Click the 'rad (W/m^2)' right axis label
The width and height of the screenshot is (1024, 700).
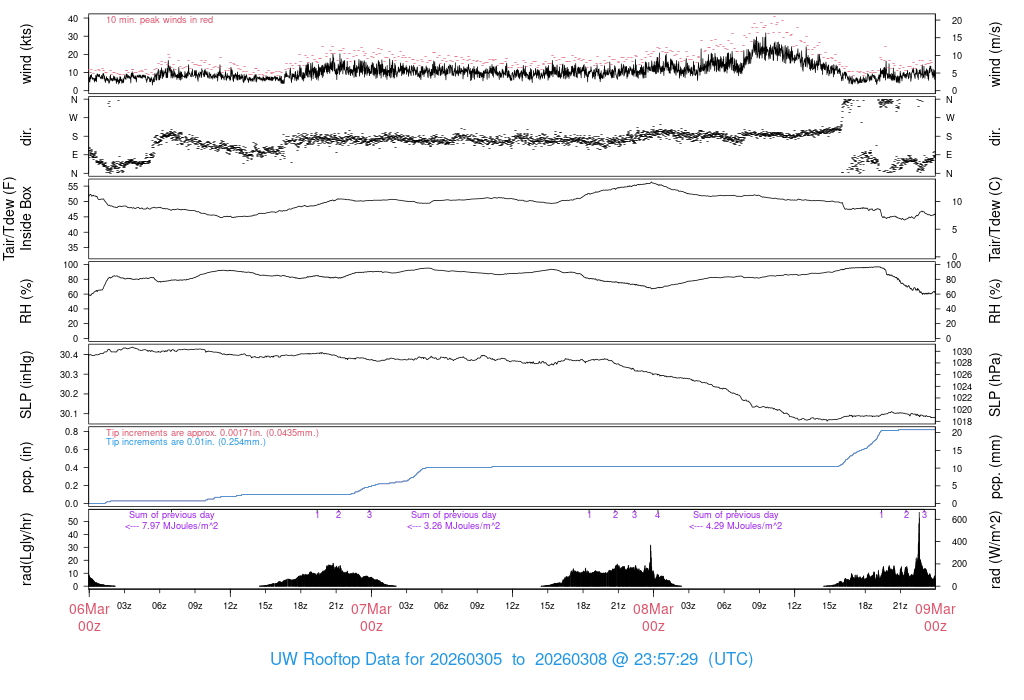pyautogui.click(x=995, y=549)
